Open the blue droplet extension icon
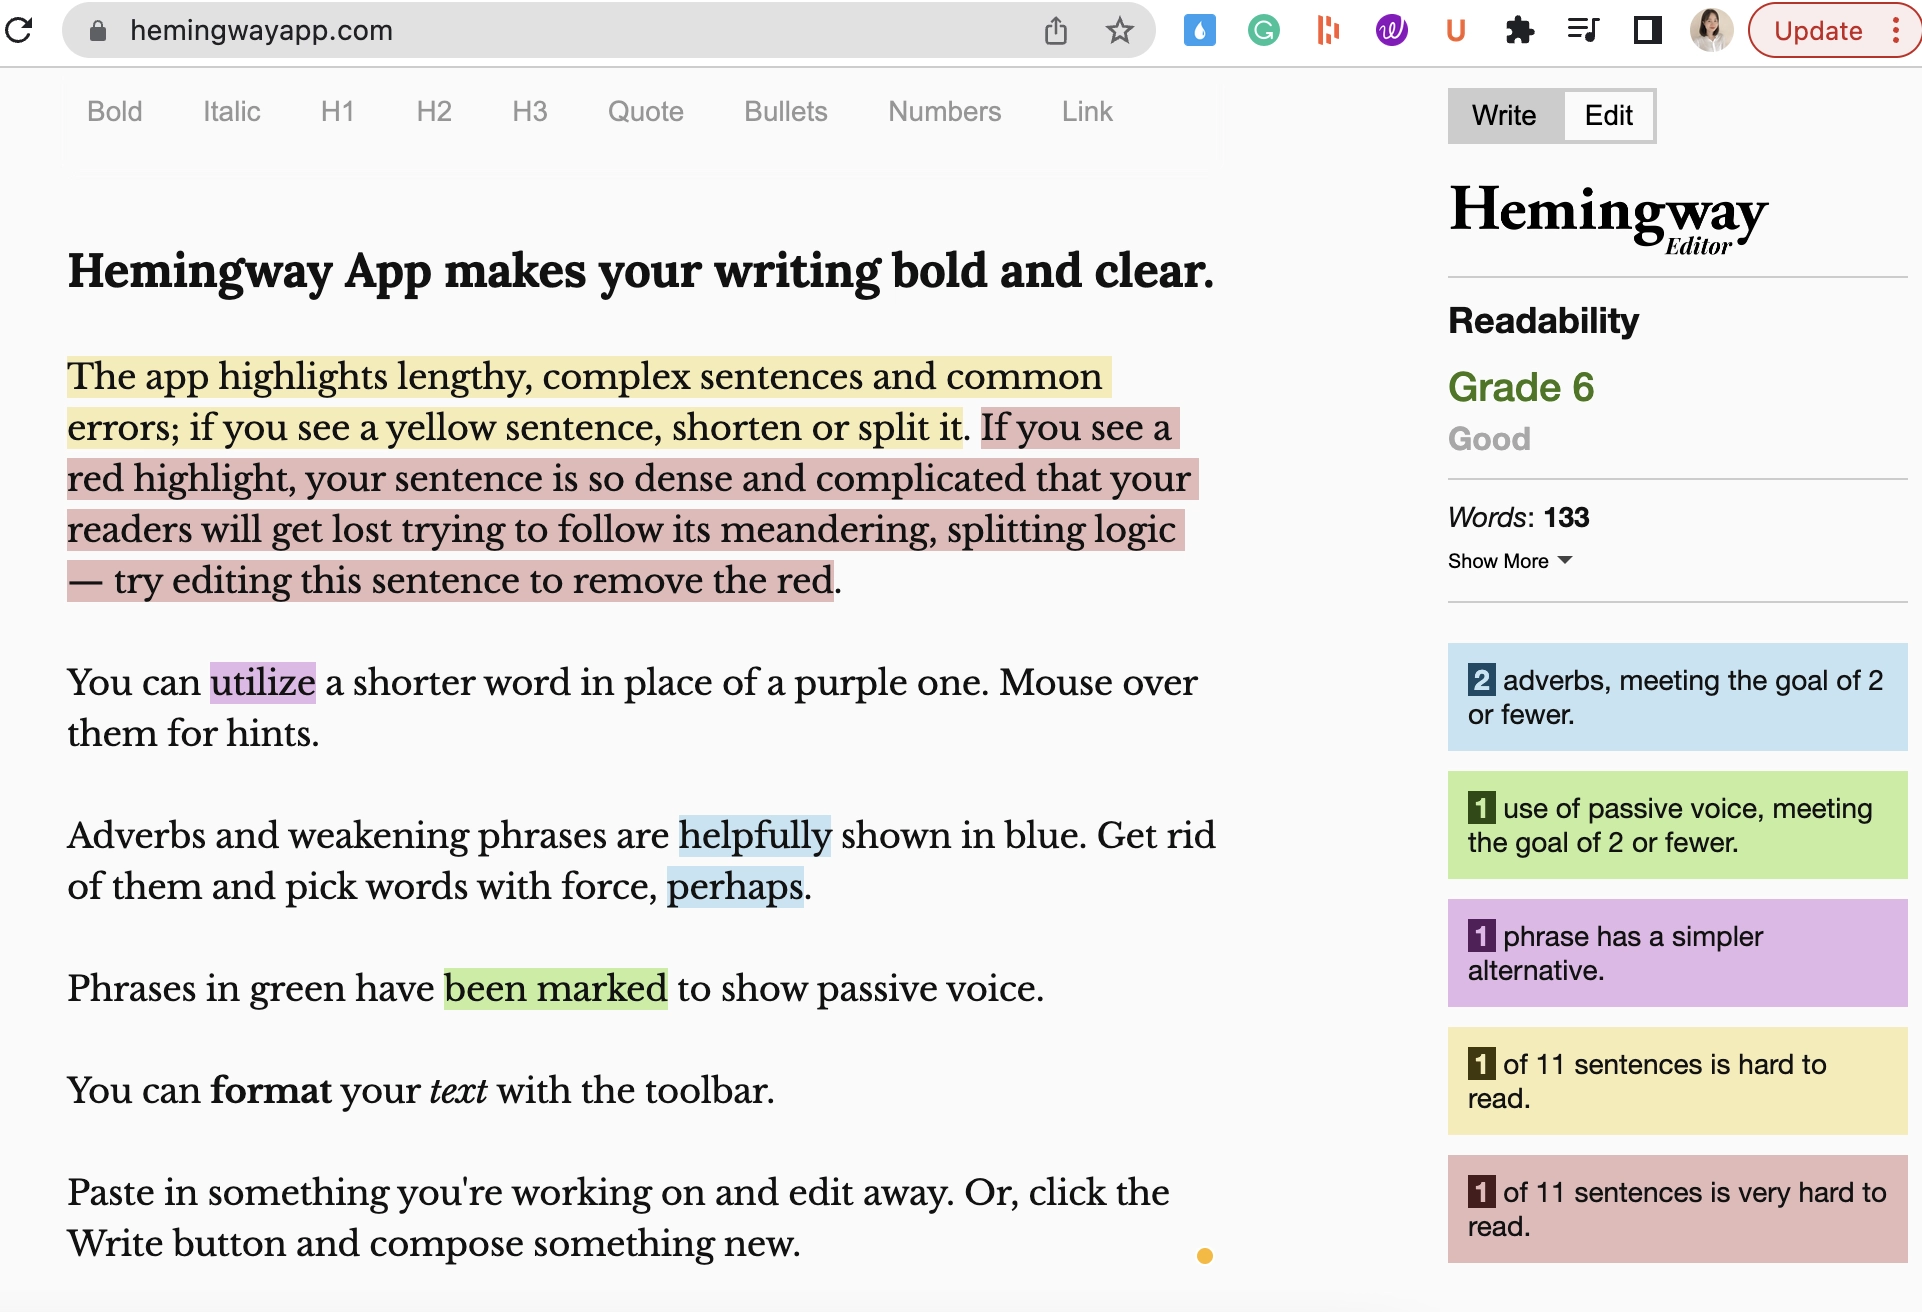 pyautogui.click(x=1199, y=31)
